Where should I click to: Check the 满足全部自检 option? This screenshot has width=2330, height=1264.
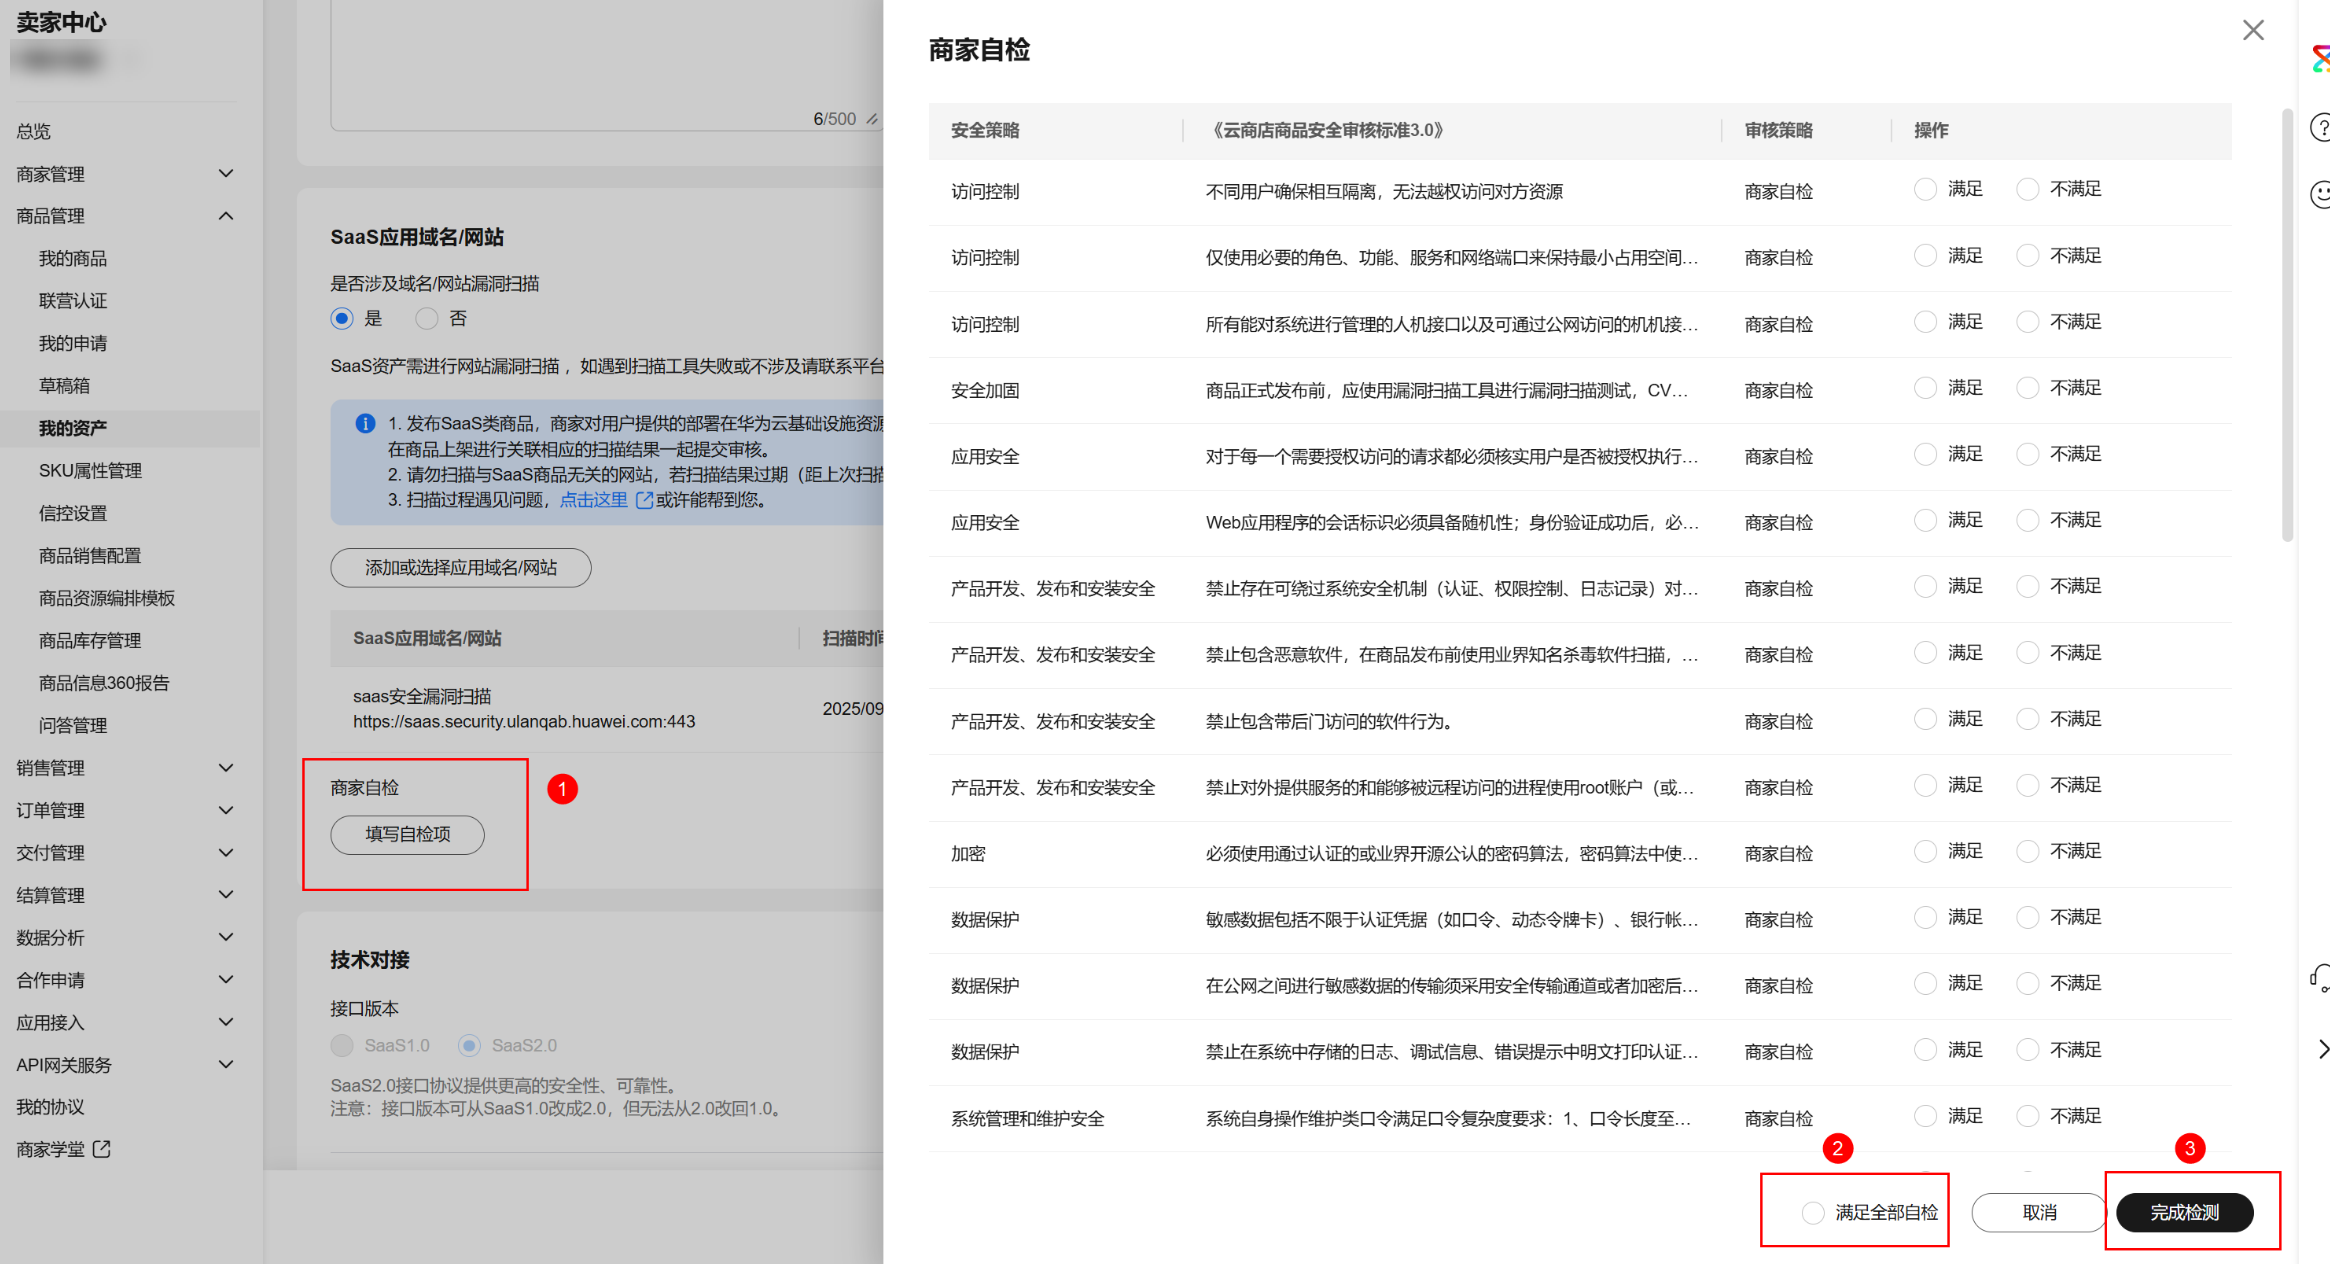[1813, 1213]
